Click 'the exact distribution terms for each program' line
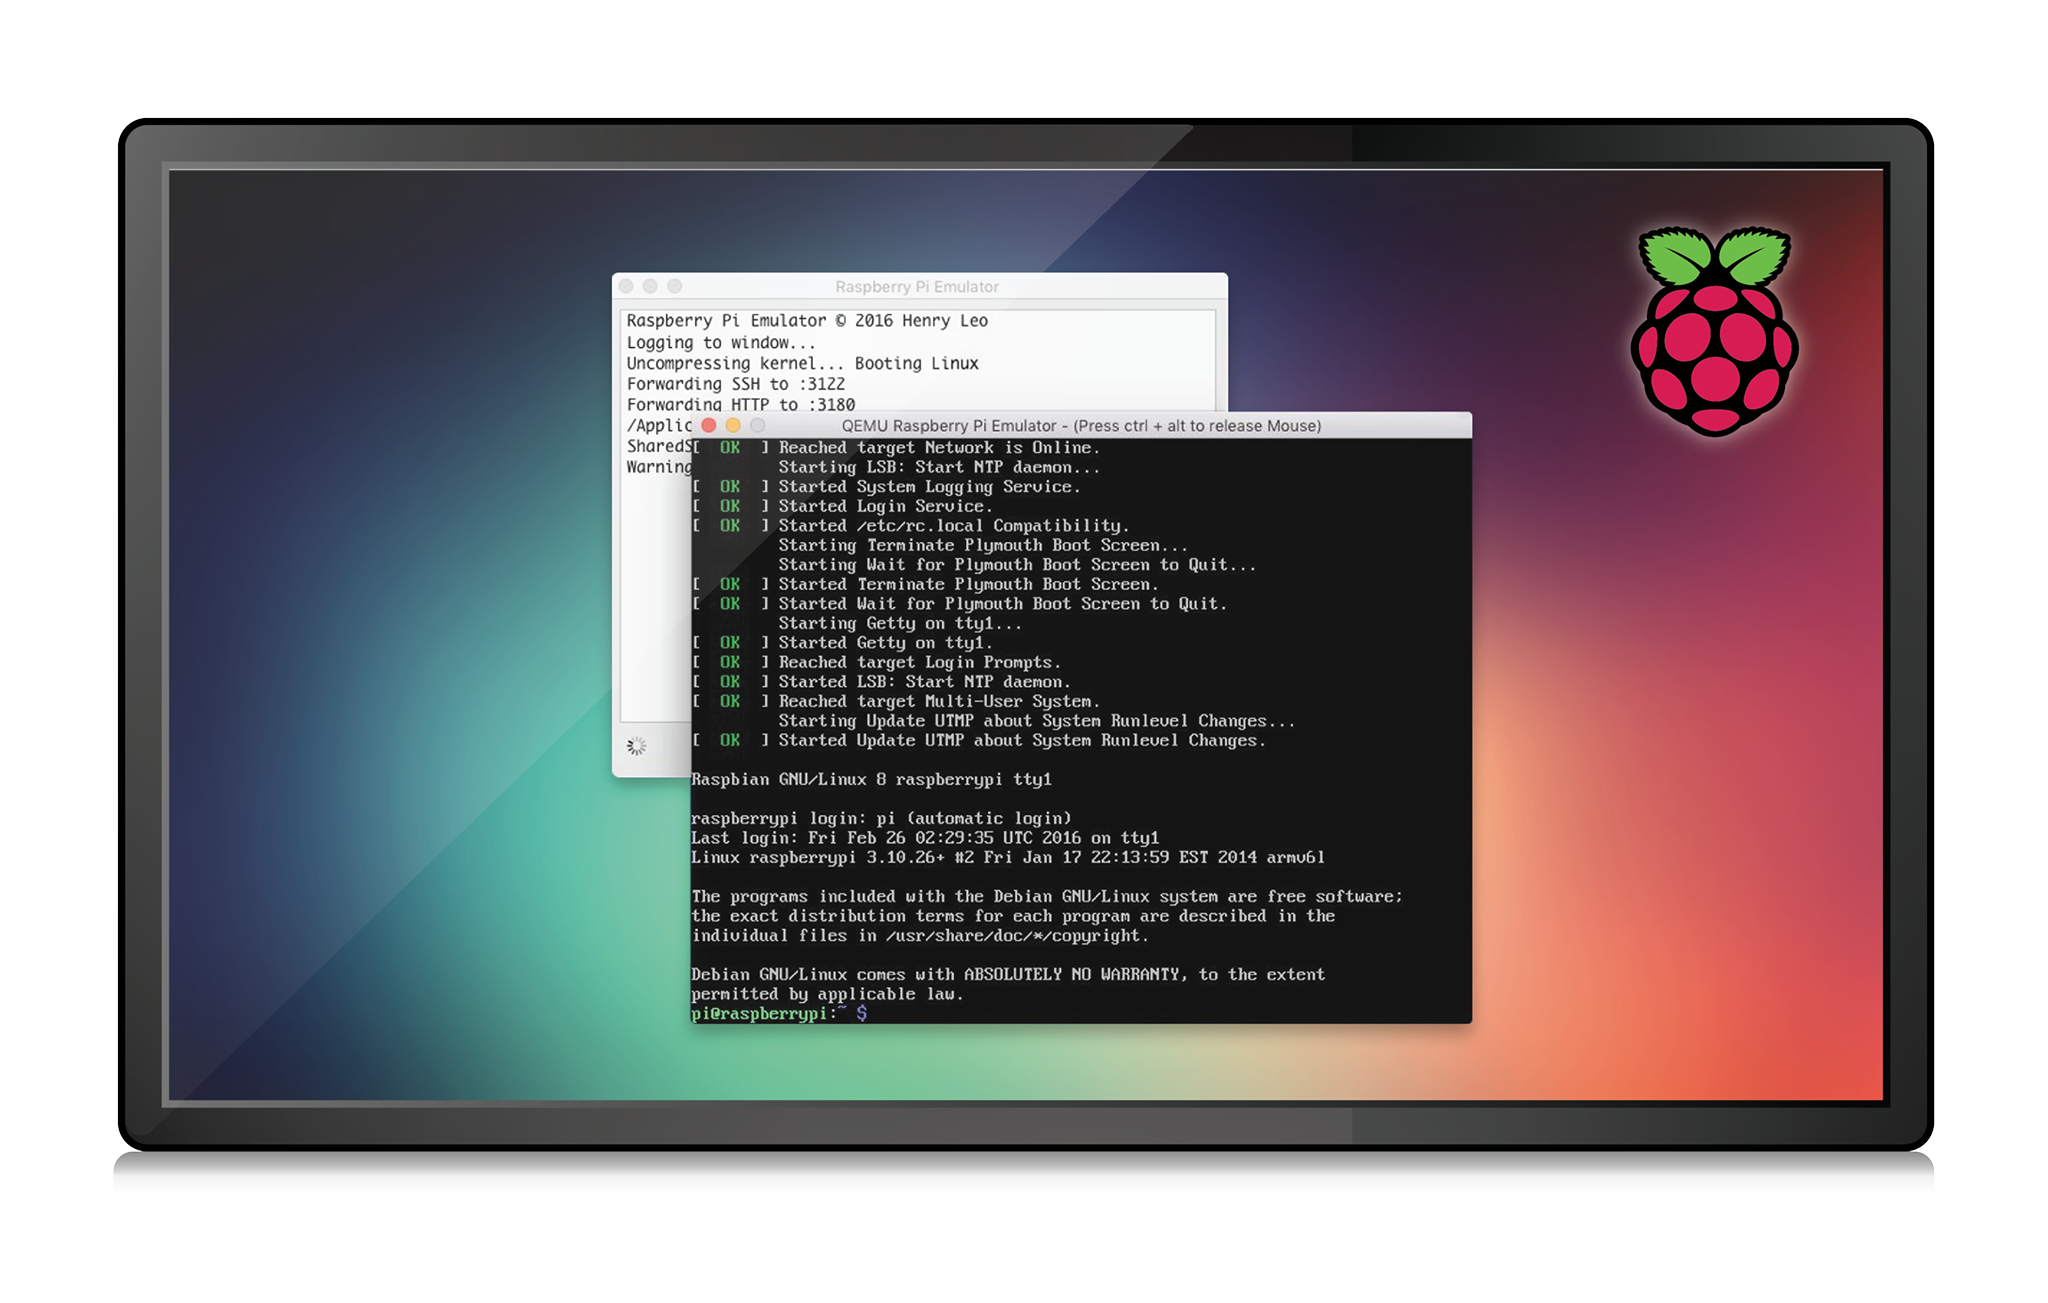Viewport: 2048px width, 1303px height. pyautogui.click(x=1013, y=916)
